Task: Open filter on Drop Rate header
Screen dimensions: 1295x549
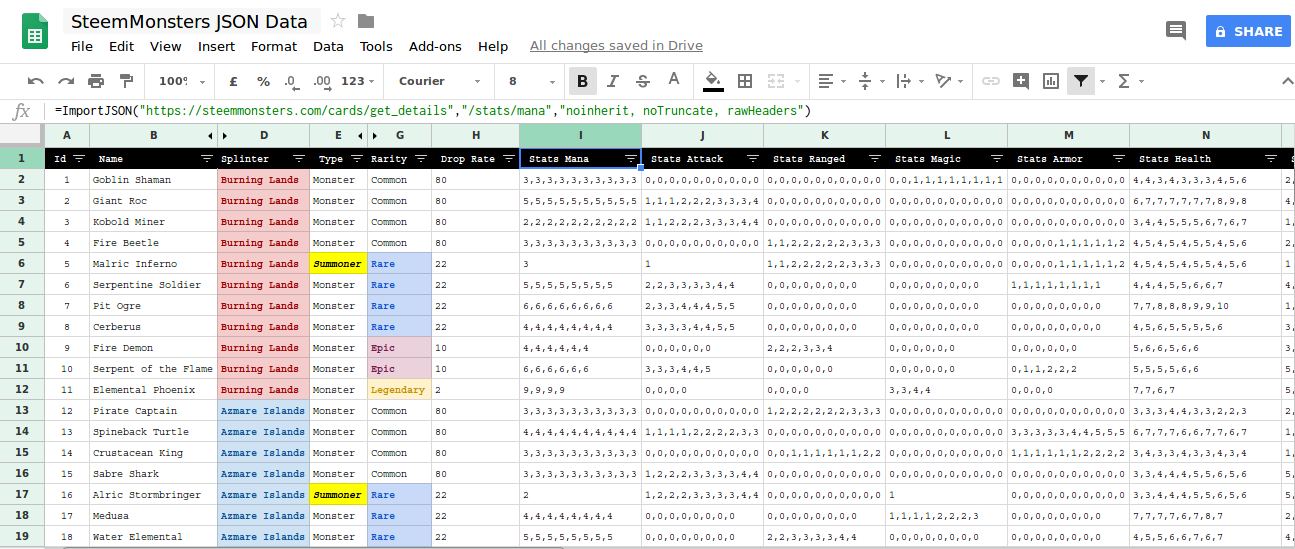Action: pos(509,158)
